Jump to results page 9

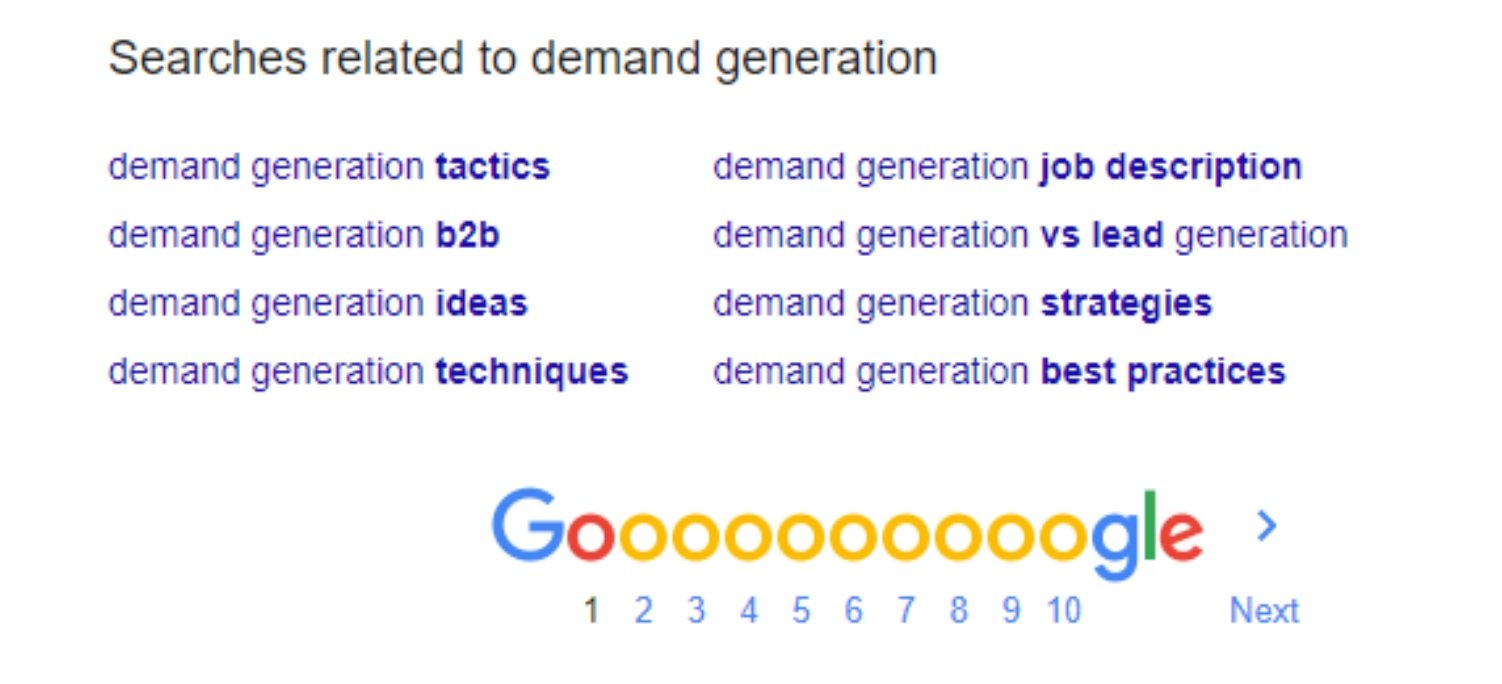coord(1011,610)
